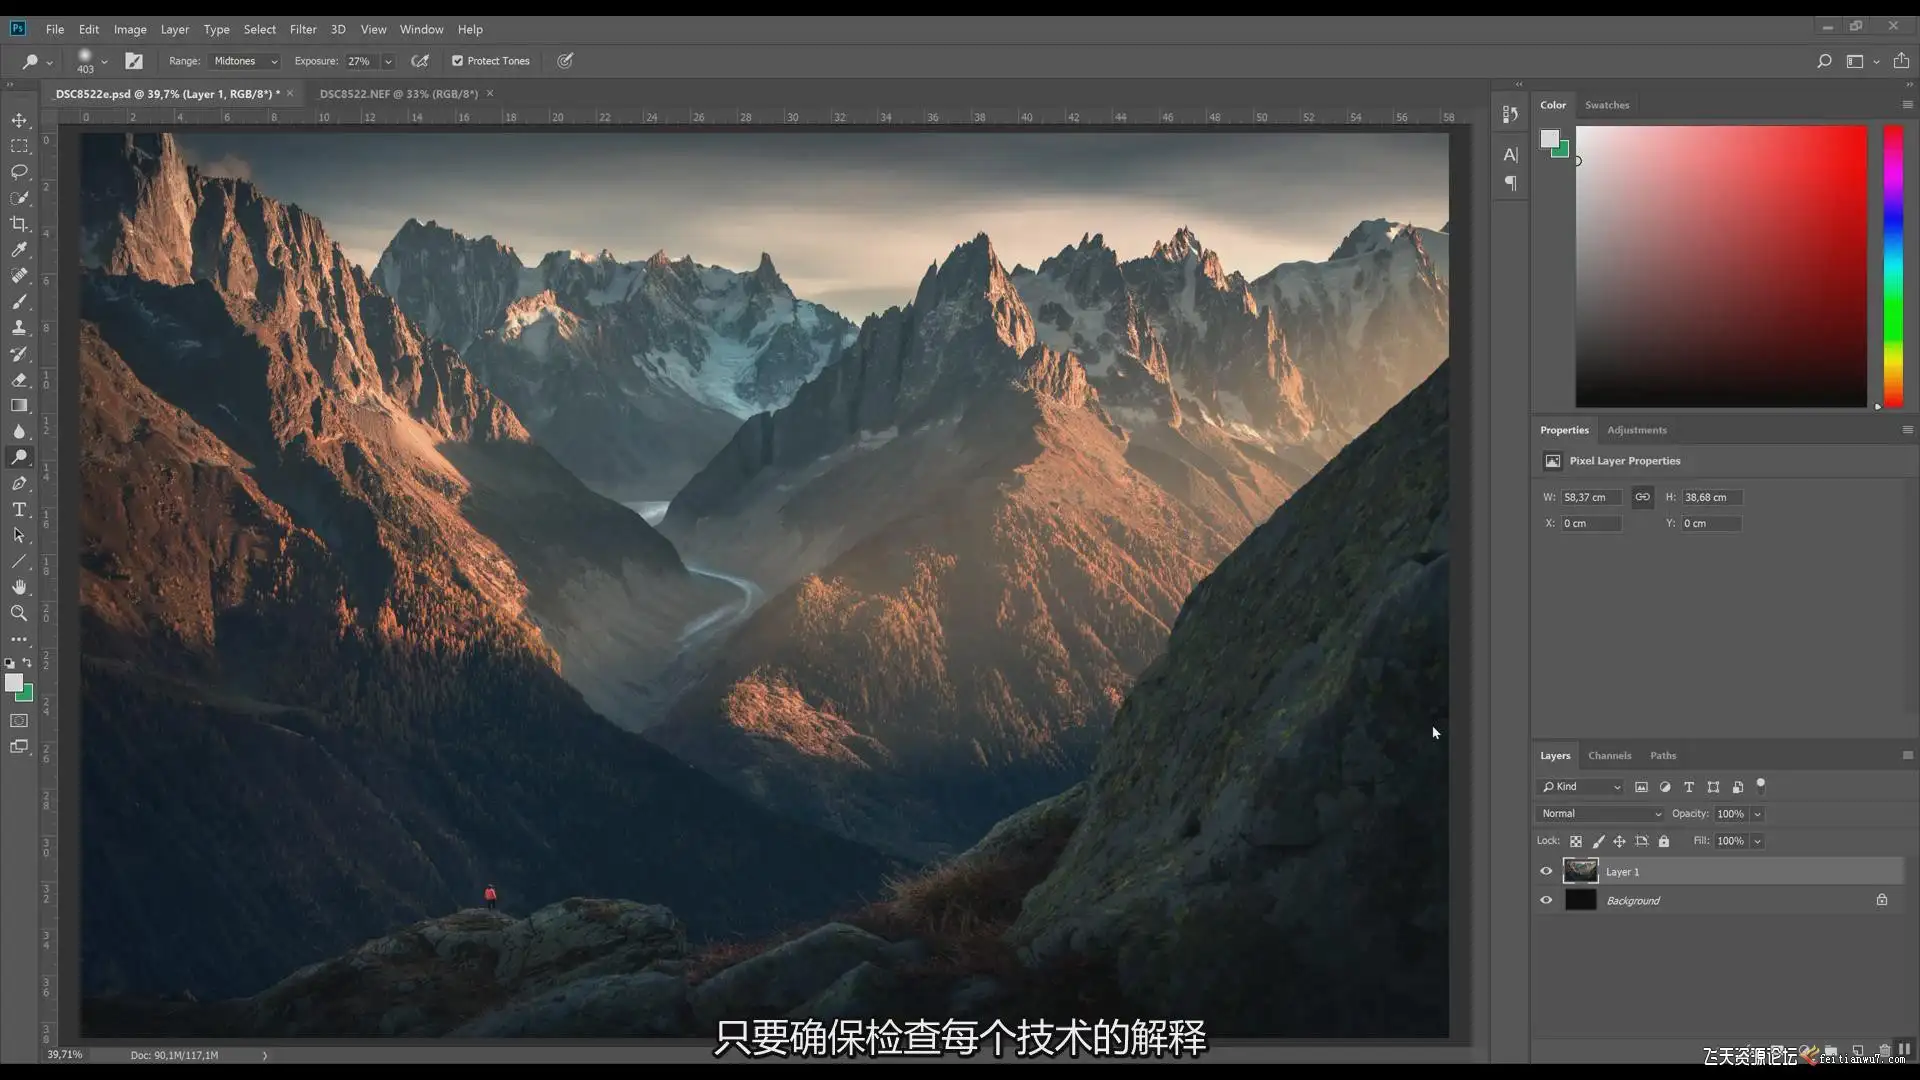Screen dimensions: 1920x1080
Task: Switch to the Channels tab
Action: (1609, 756)
